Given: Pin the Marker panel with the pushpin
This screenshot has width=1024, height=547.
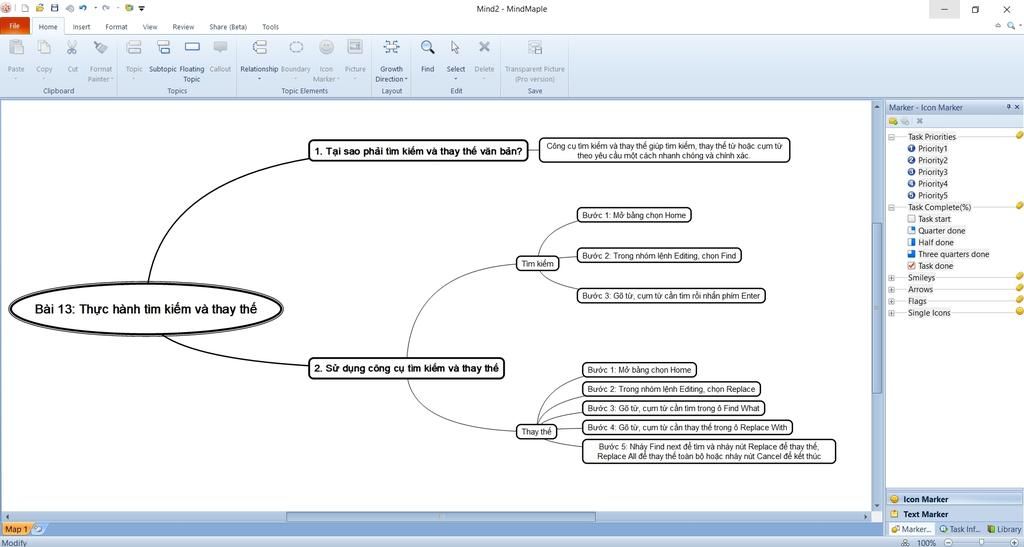Looking at the screenshot, I should tap(1008, 107).
